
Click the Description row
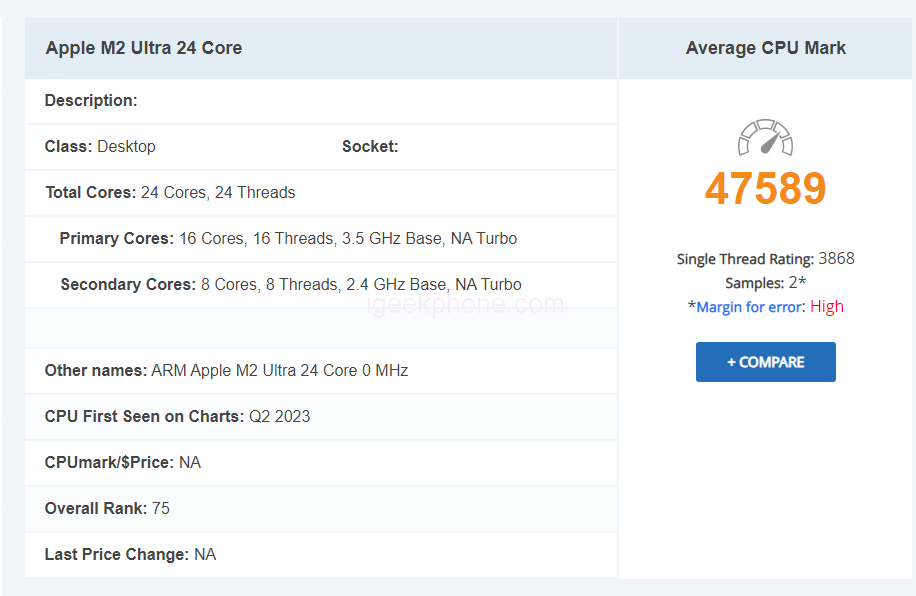[x=91, y=101]
